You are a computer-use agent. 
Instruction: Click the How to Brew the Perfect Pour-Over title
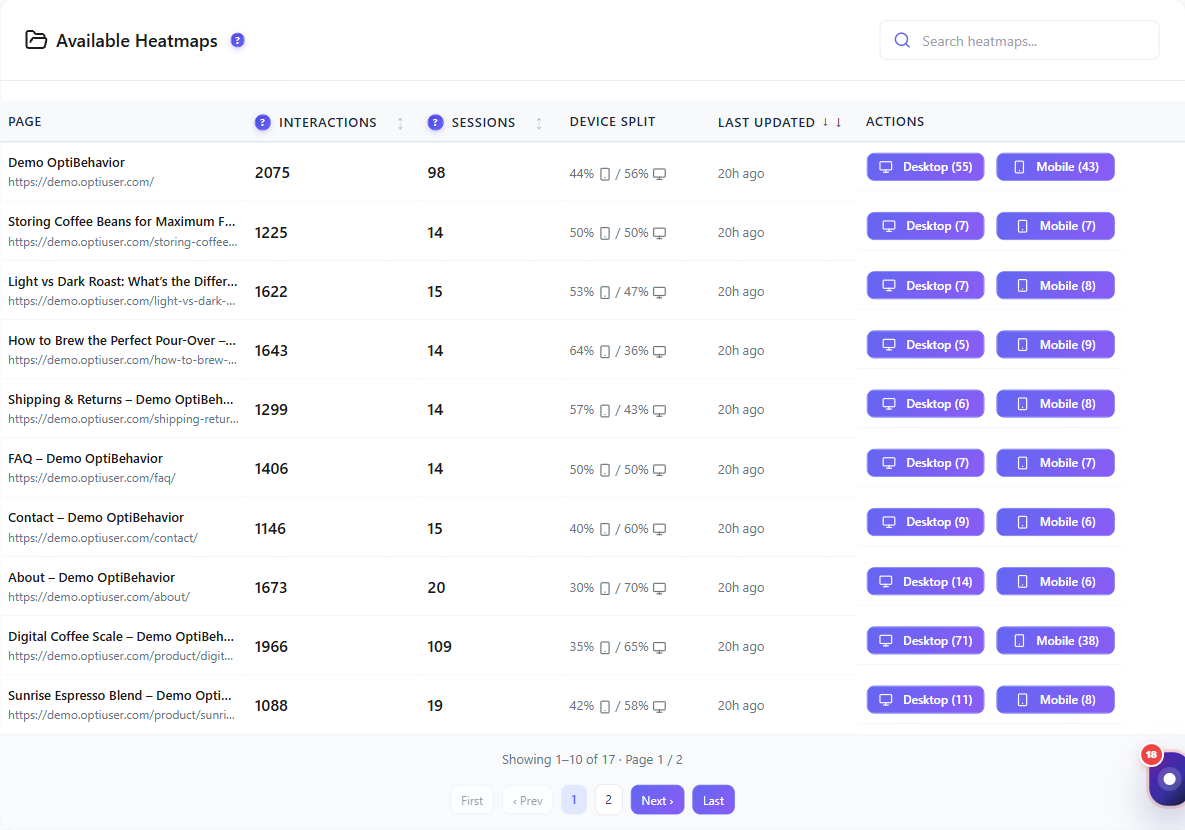[122, 340]
